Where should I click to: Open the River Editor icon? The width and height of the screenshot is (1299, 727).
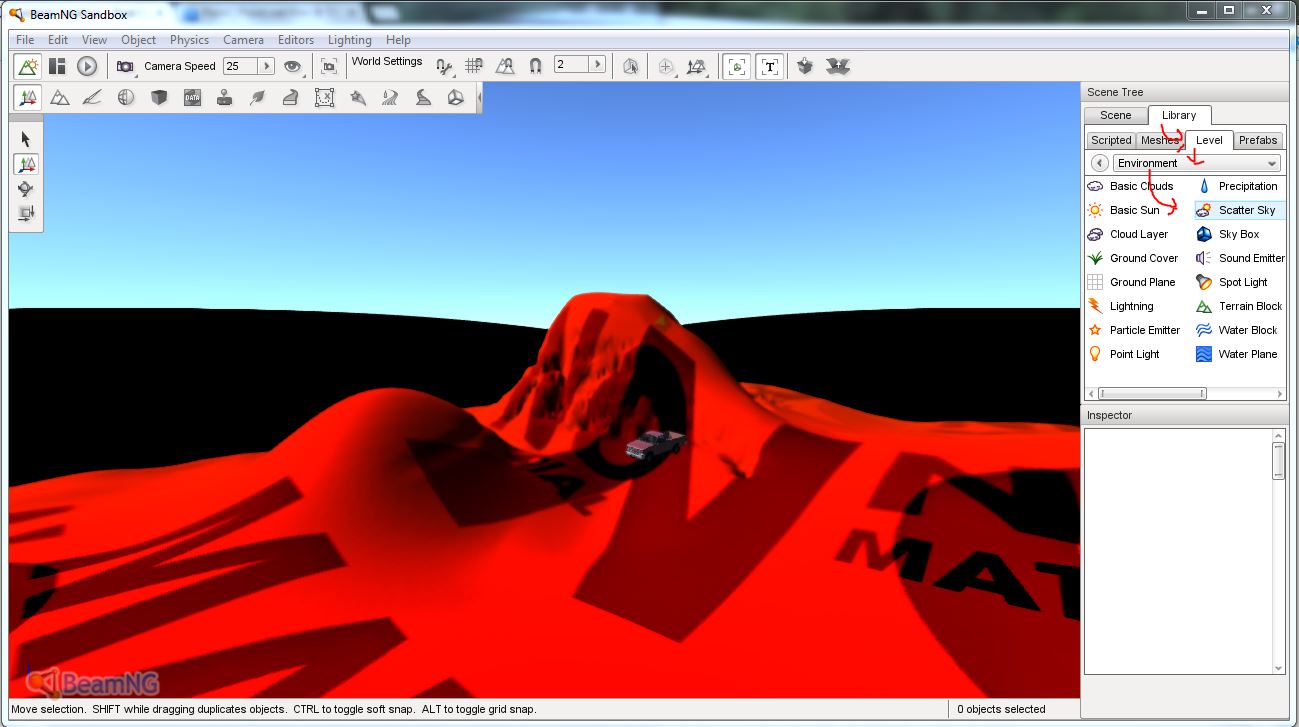[x=390, y=97]
